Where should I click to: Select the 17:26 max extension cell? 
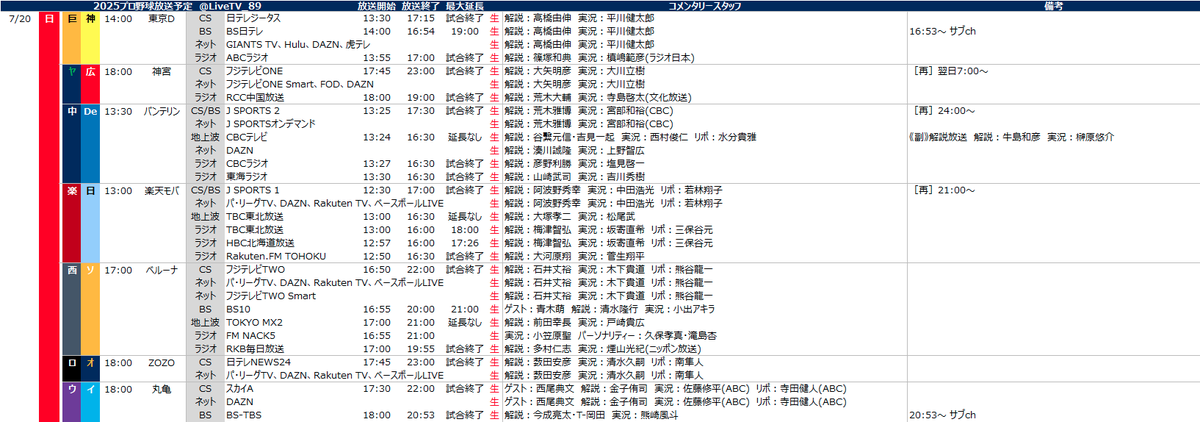coord(466,243)
